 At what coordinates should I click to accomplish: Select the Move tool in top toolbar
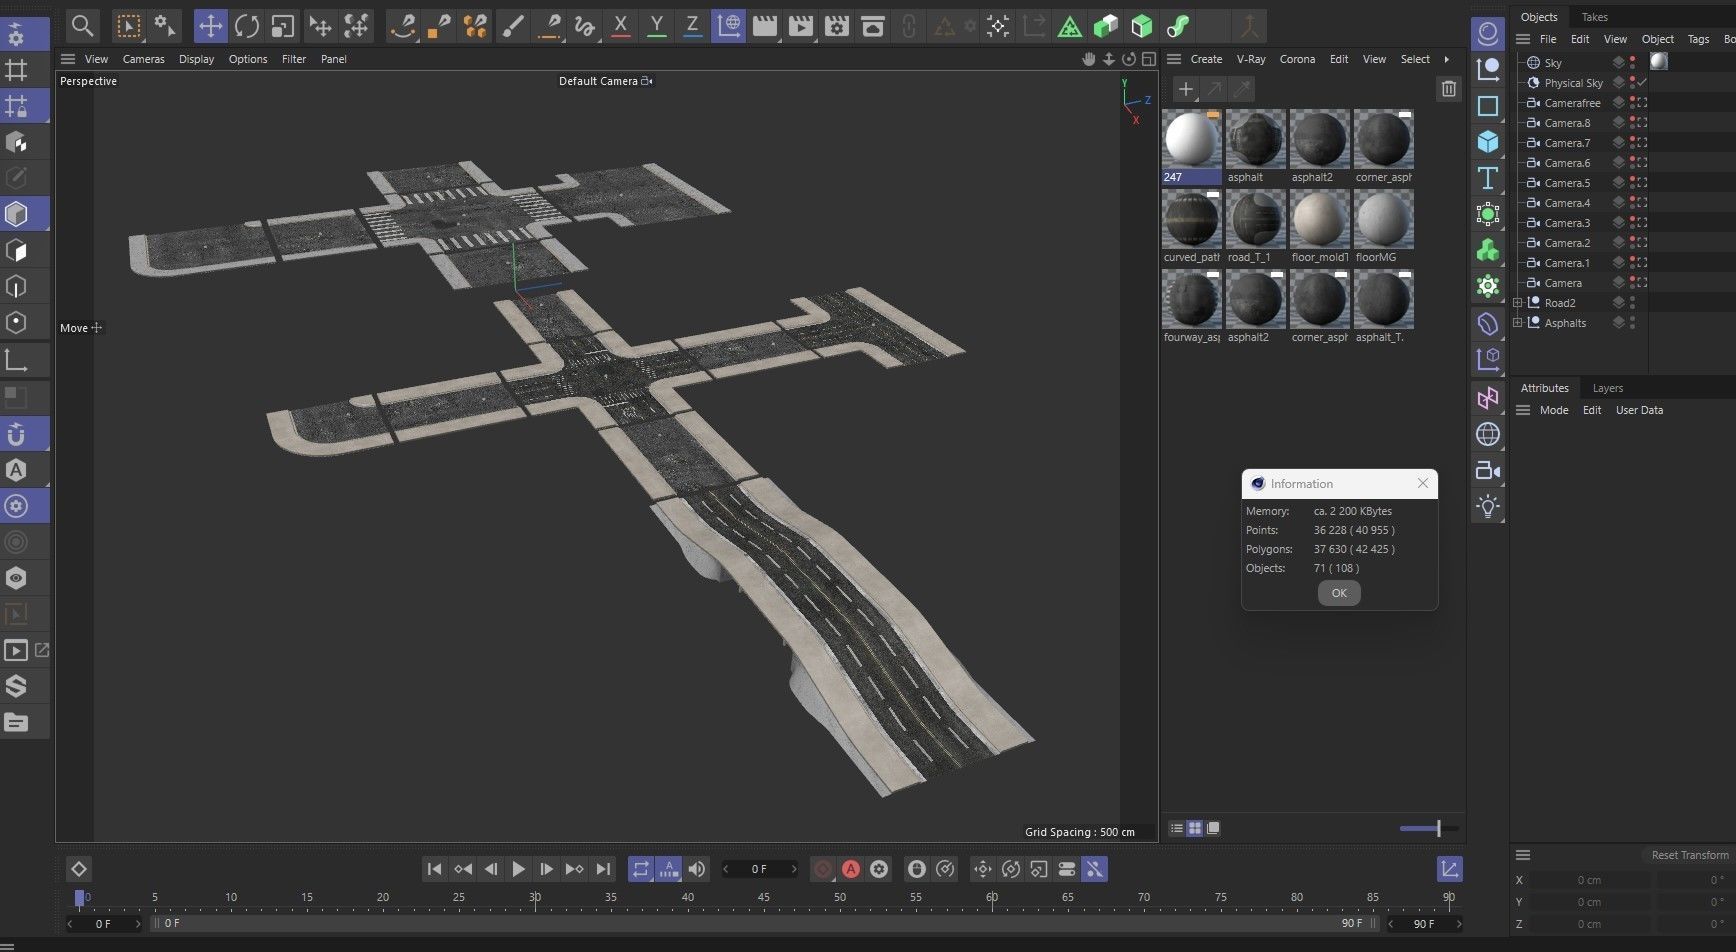pos(210,26)
